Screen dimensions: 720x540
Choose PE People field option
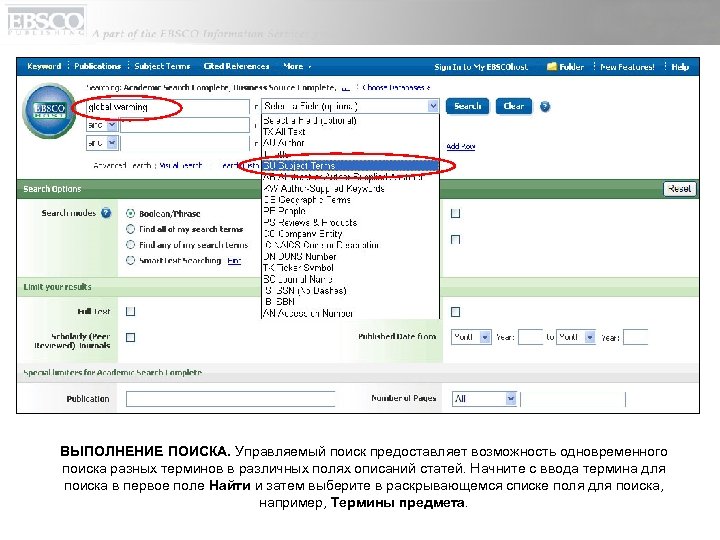click(350, 211)
